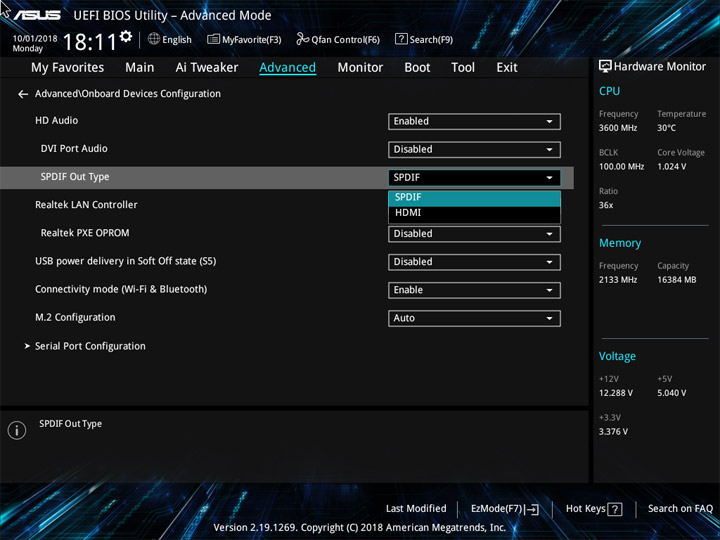Switch to the Tool tab
Viewport: 720px width, 540px height.
[x=463, y=68]
